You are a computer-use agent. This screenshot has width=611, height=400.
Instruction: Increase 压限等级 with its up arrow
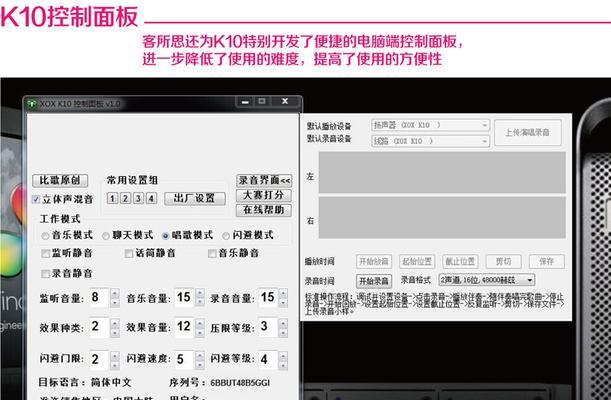coord(283,323)
